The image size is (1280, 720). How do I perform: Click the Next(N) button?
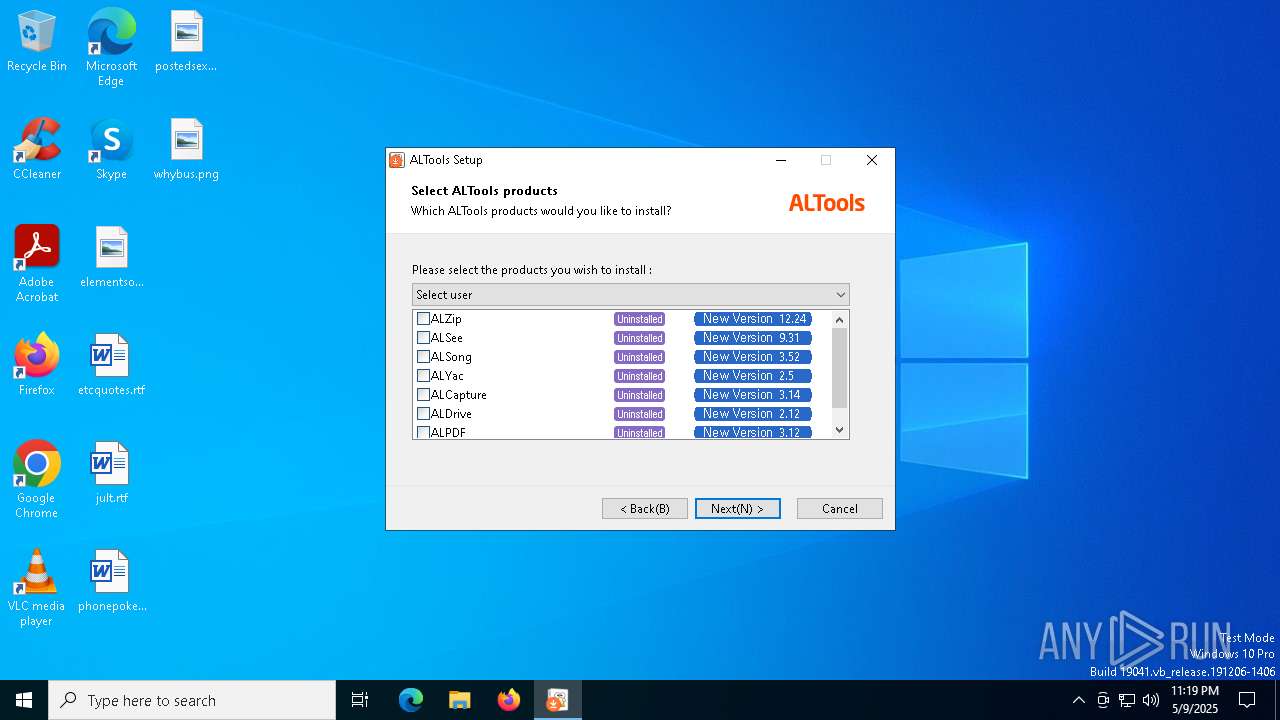tap(738, 509)
